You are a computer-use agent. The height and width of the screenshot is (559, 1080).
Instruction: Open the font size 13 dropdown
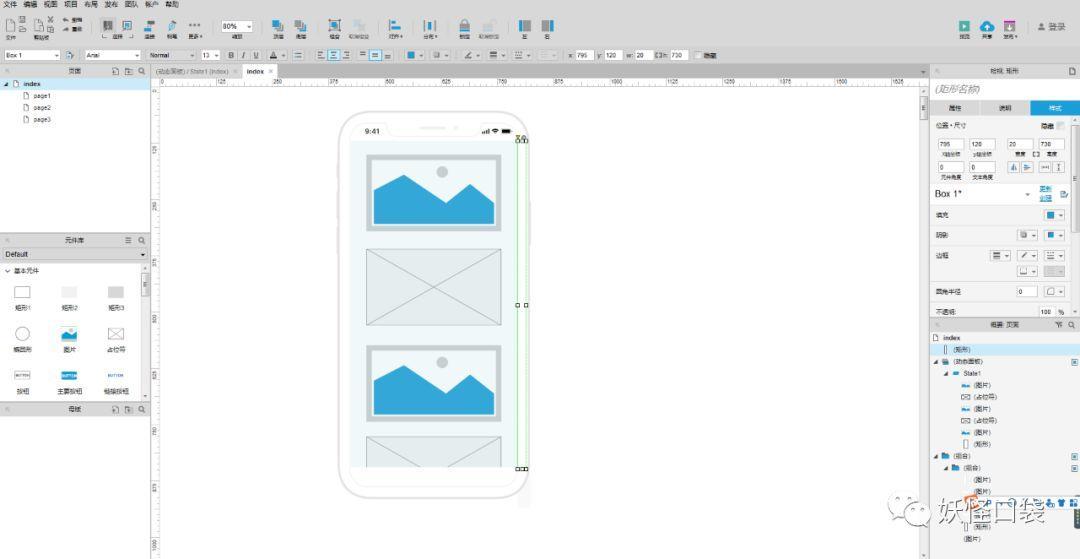pos(211,55)
